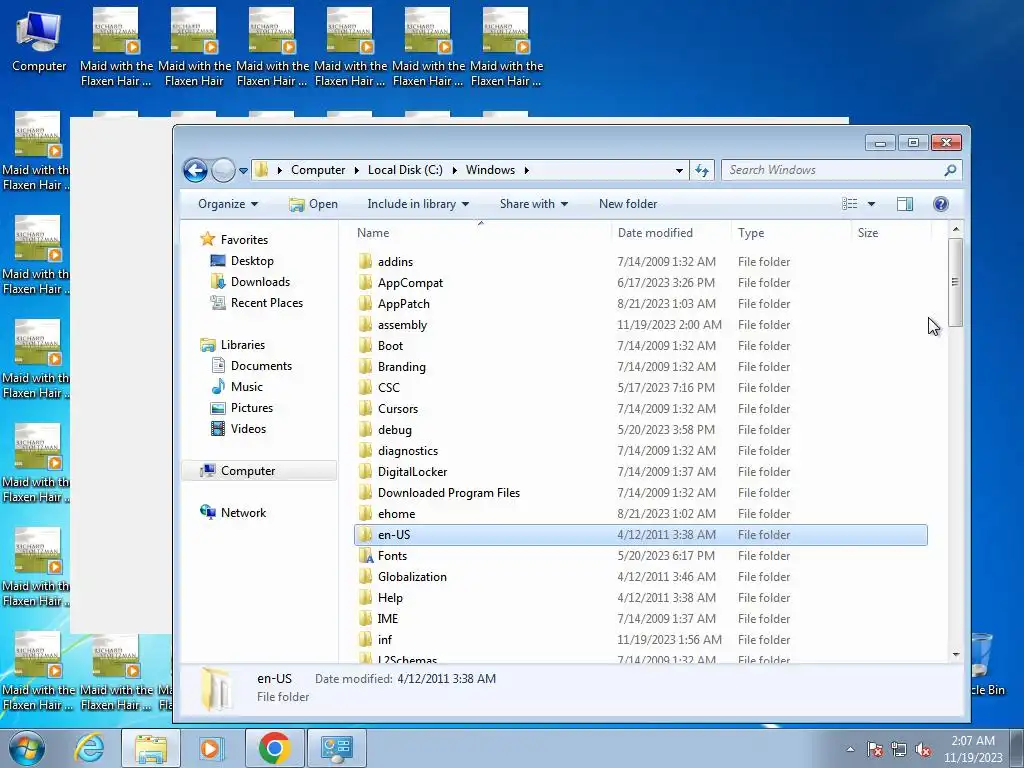Viewport: 1024px width, 768px height.
Task: Sort by the Type column header
Action: (x=751, y=232)
